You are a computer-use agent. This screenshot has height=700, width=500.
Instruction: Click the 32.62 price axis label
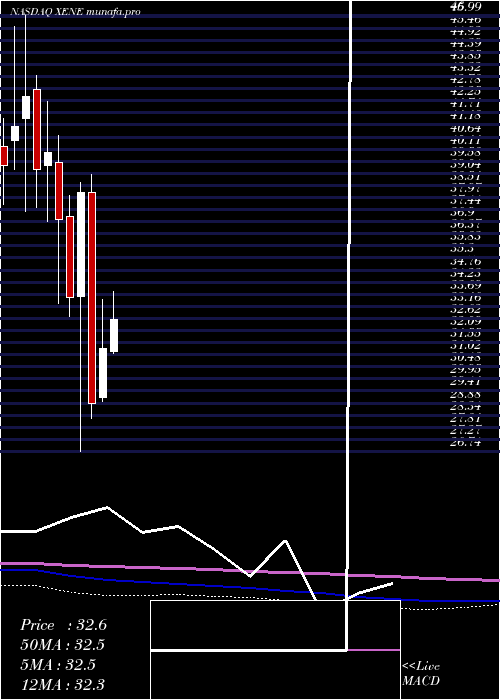(466, 309)
